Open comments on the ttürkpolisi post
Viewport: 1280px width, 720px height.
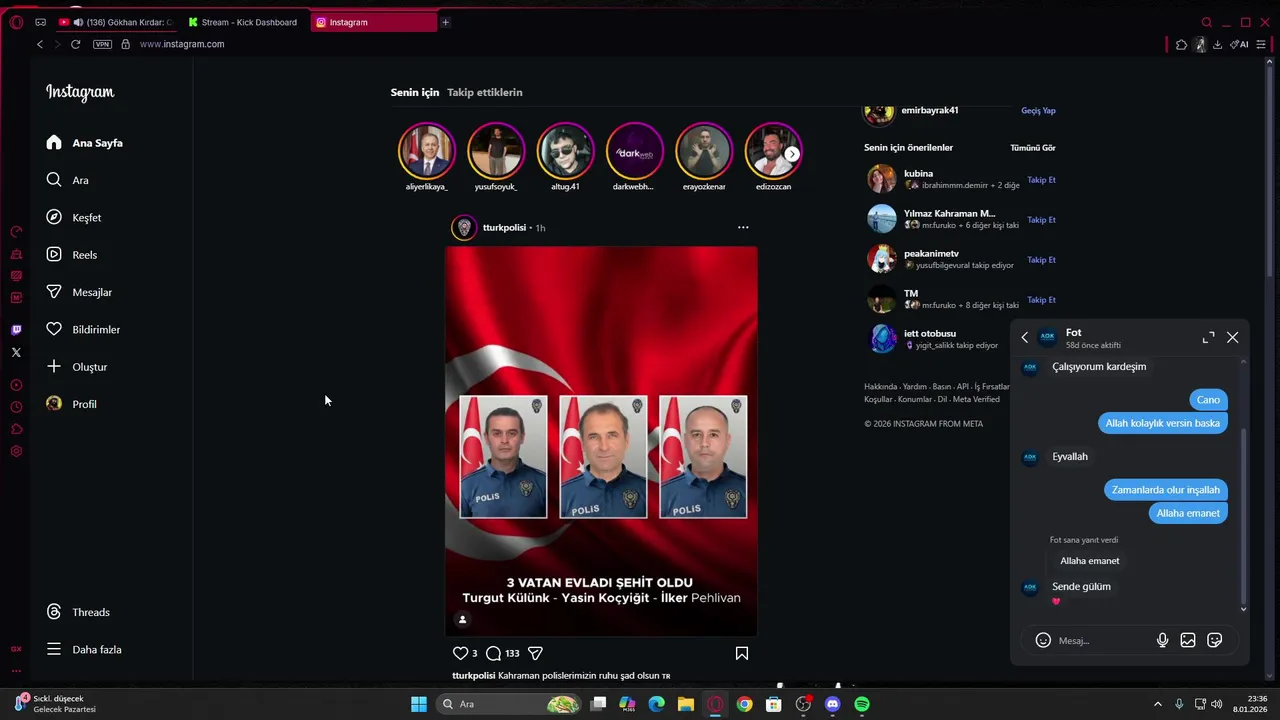pos(493,653)
